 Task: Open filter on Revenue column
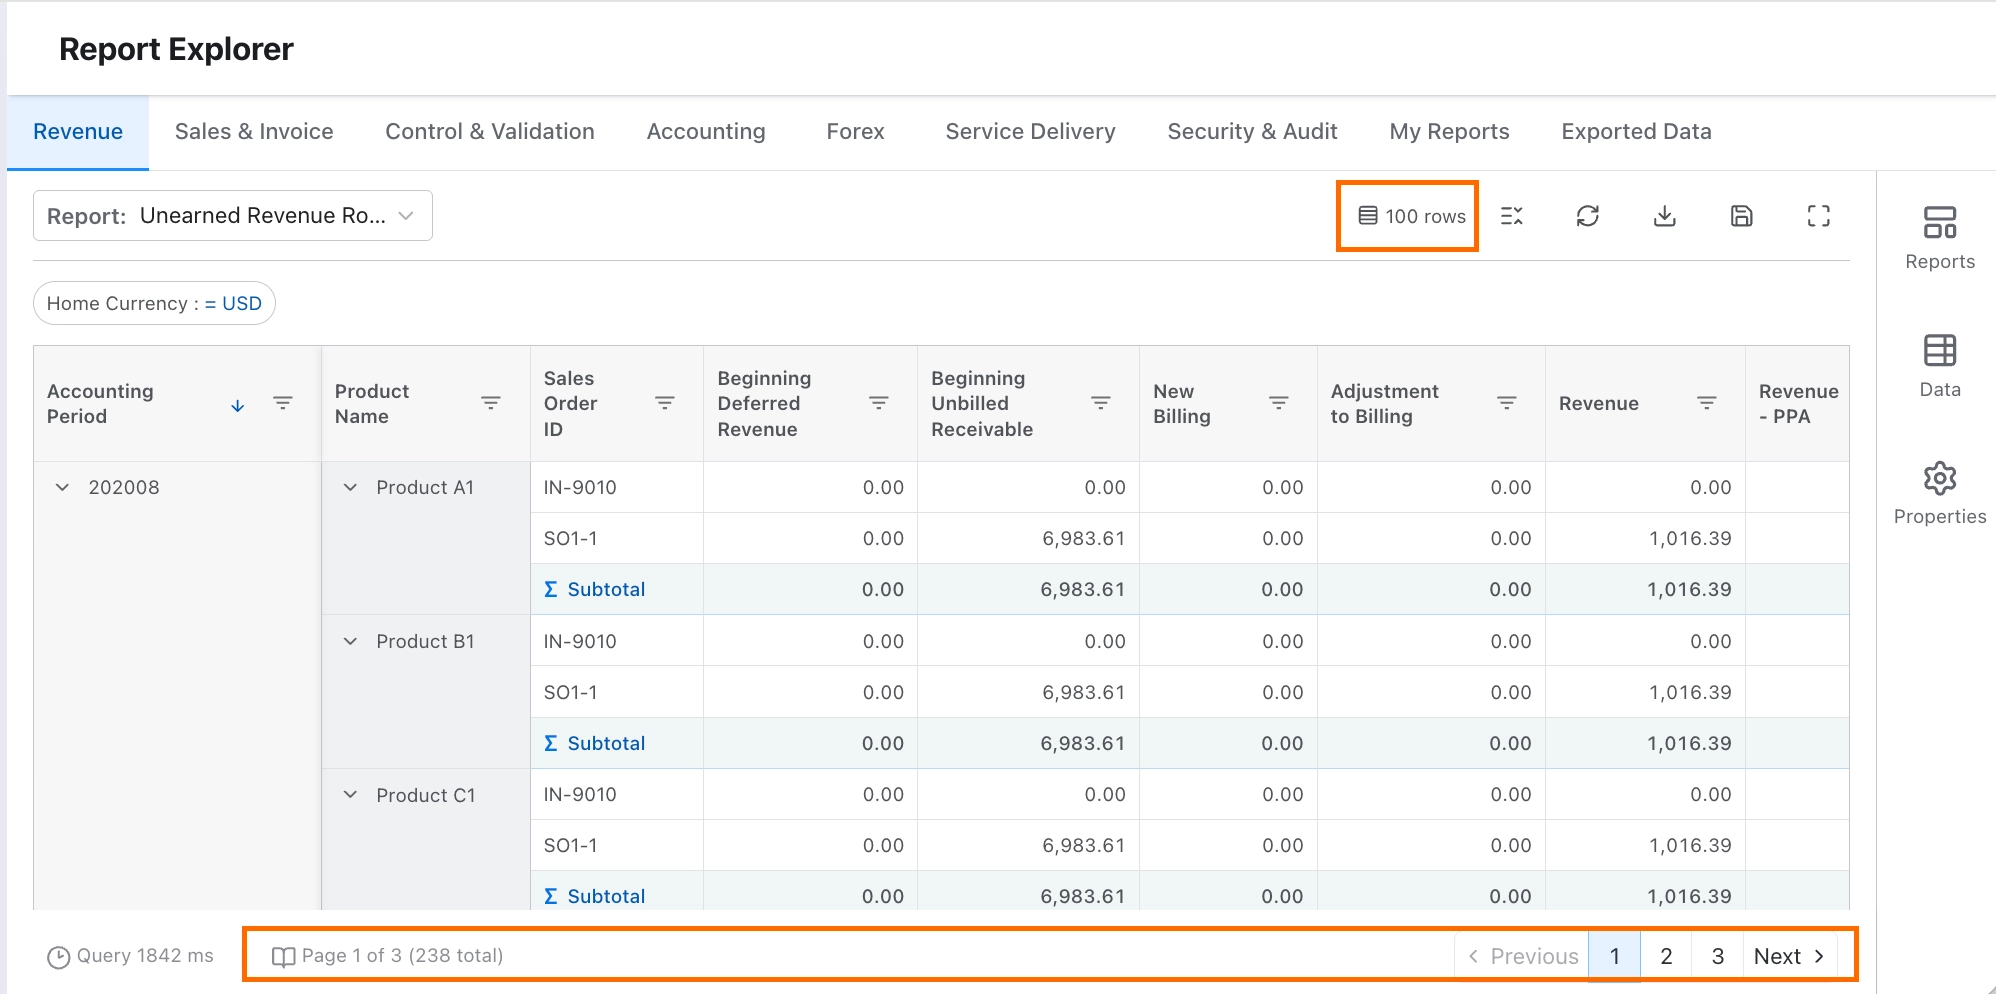[x=1707, y=403]
